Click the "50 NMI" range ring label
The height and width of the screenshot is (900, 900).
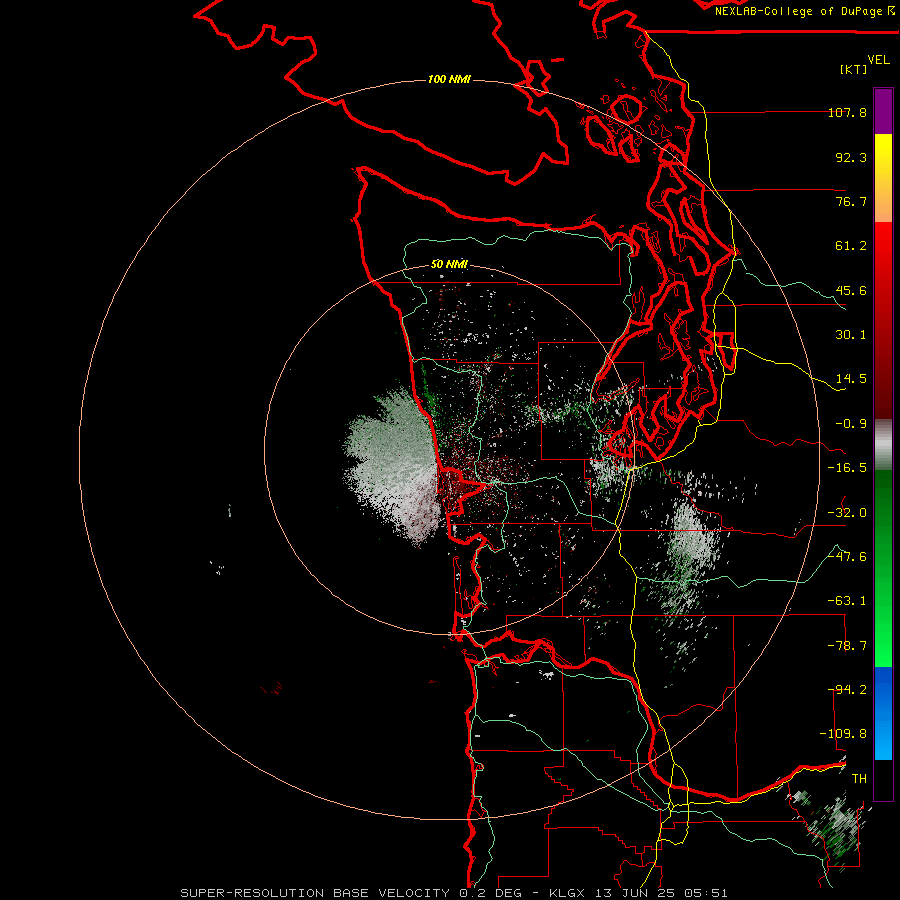pyautogui.click(x=449, y=264)
